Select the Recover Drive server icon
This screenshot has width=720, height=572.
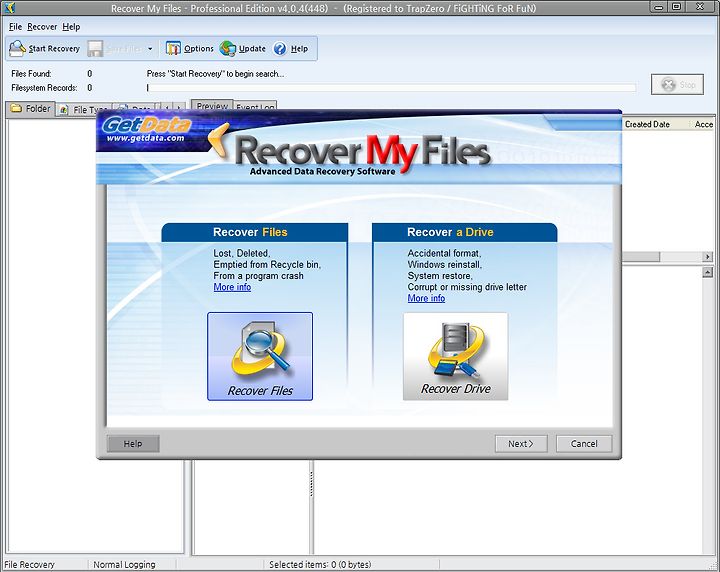456,356
